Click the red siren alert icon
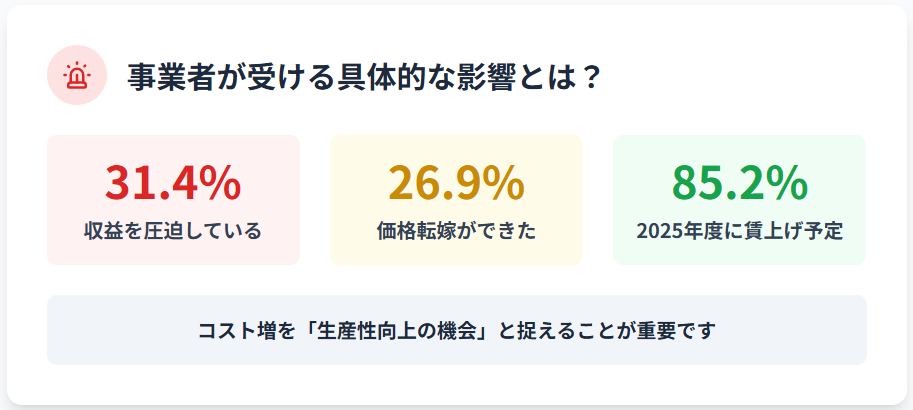913x410 pixels. (x=77, y=75)
